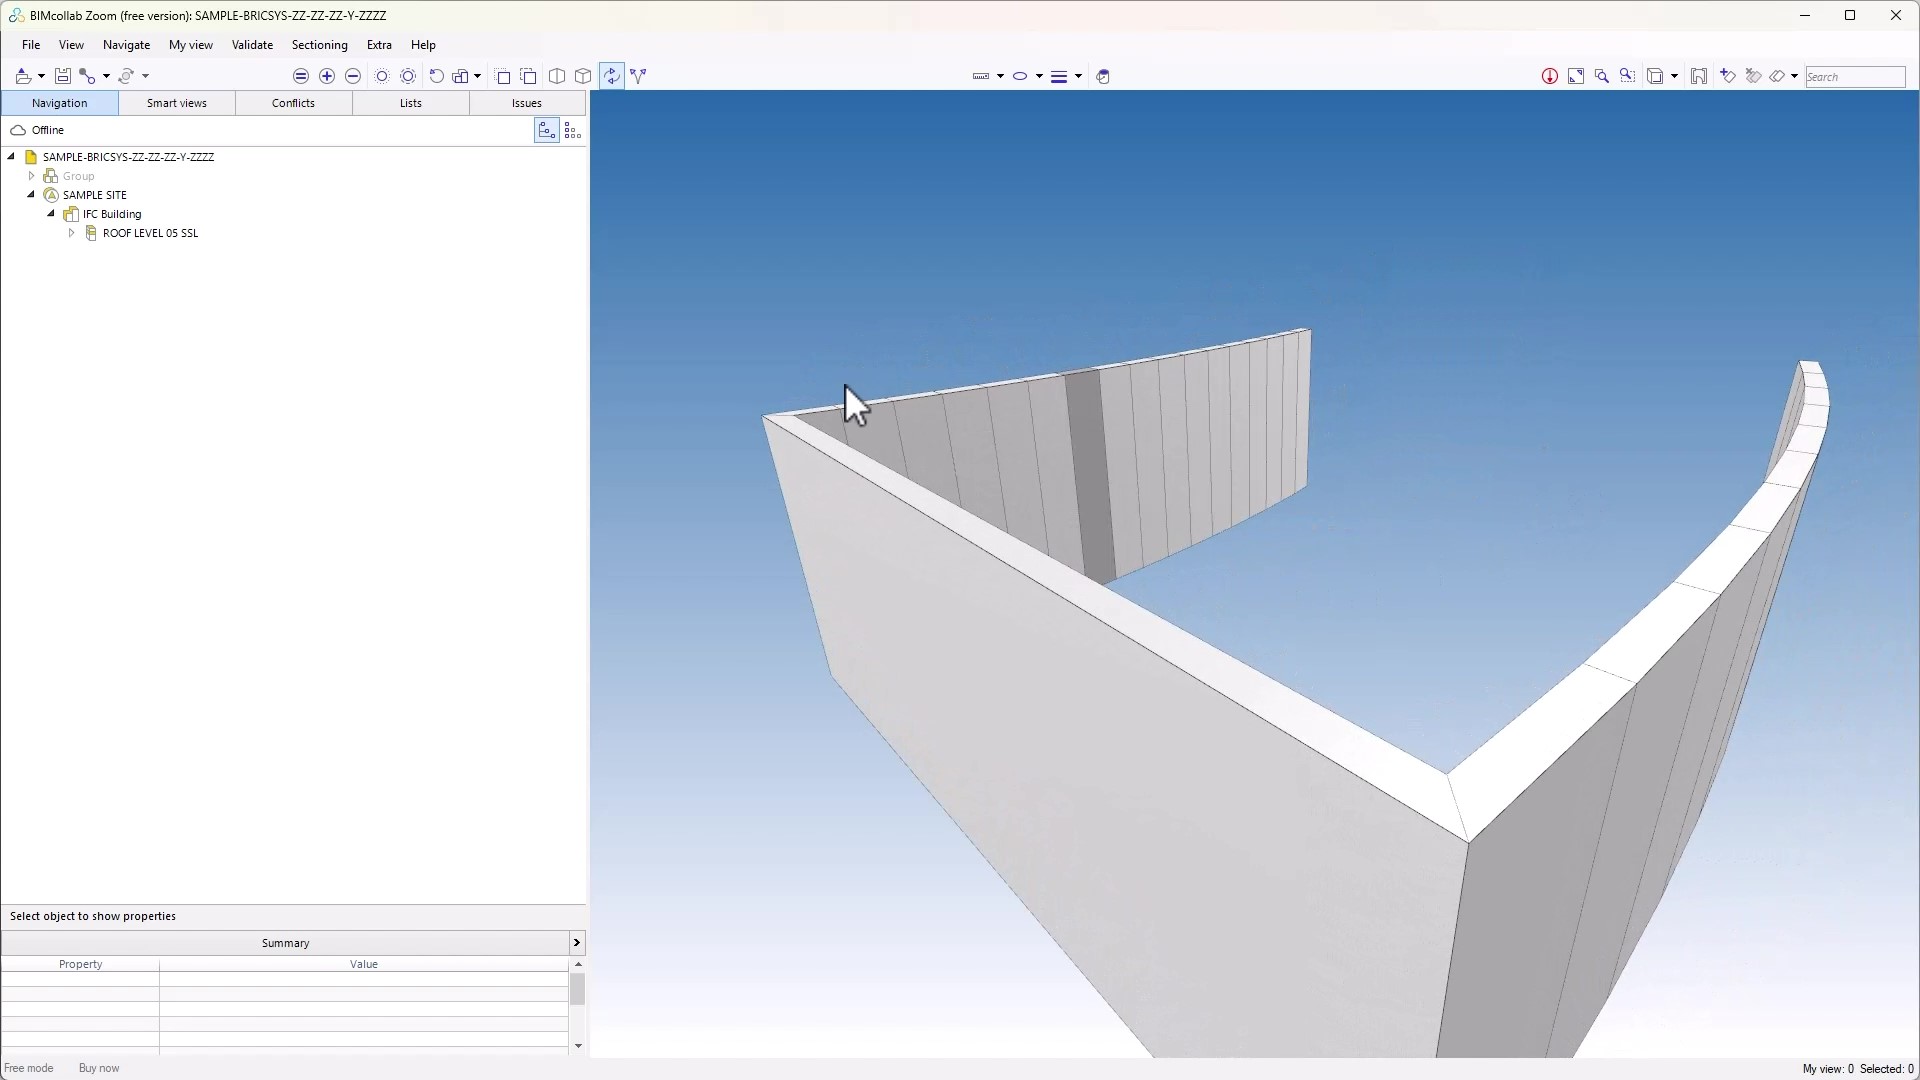The image size is (1920, 1080).
Task: Open the Sectioning menu
Action: pyautogui.click(x=319, y=45)
